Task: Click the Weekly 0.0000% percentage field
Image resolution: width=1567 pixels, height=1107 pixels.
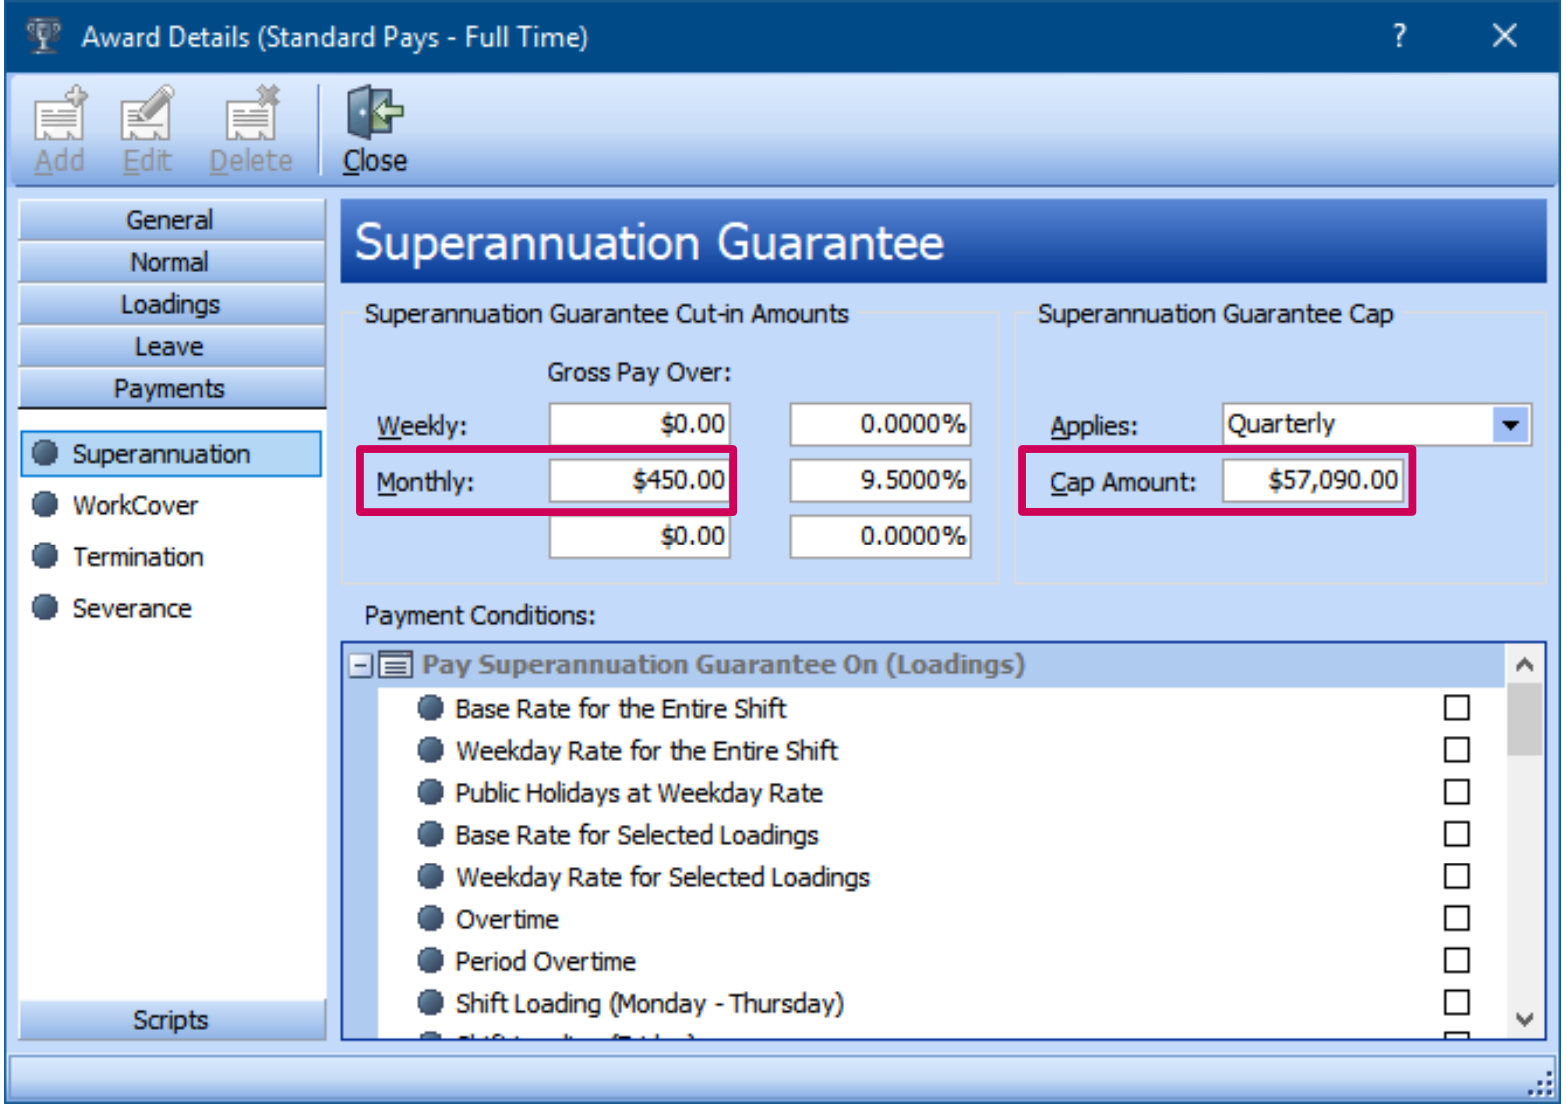Action: tap(880, 424)
